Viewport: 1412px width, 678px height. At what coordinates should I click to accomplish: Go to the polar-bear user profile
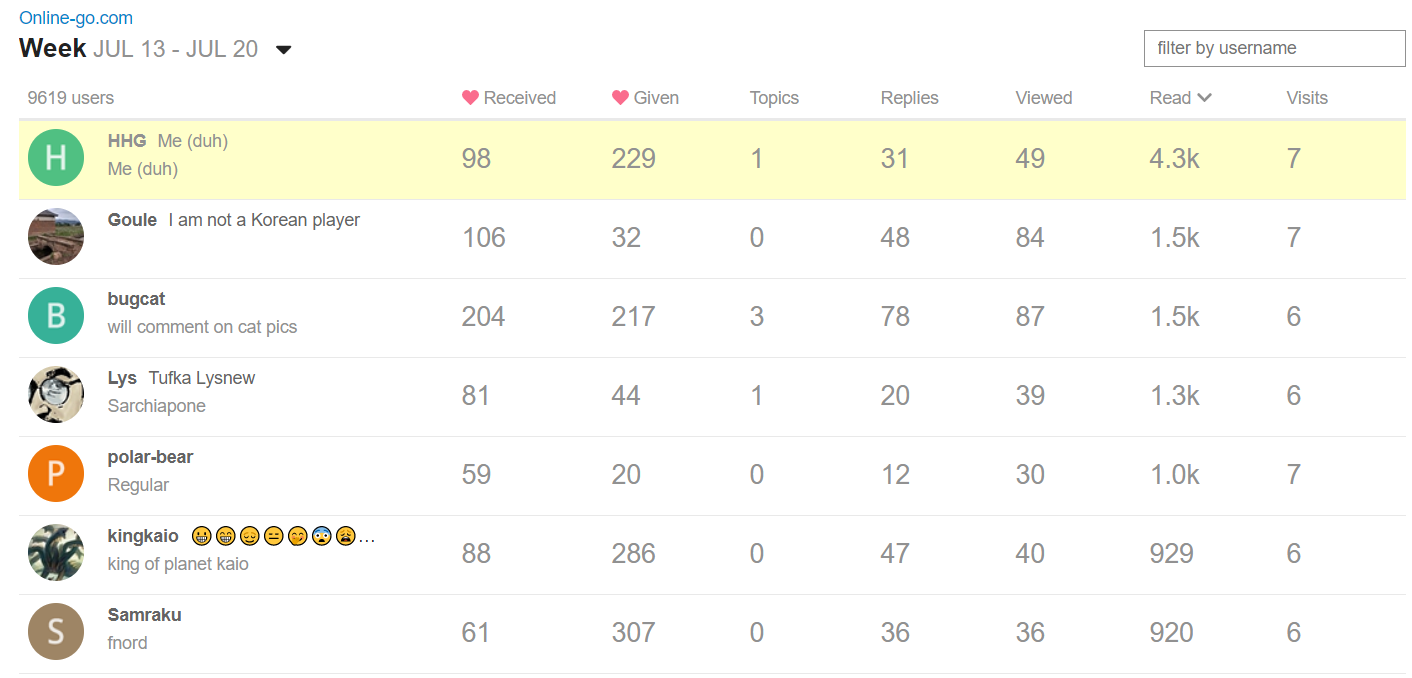pos(150,457)
